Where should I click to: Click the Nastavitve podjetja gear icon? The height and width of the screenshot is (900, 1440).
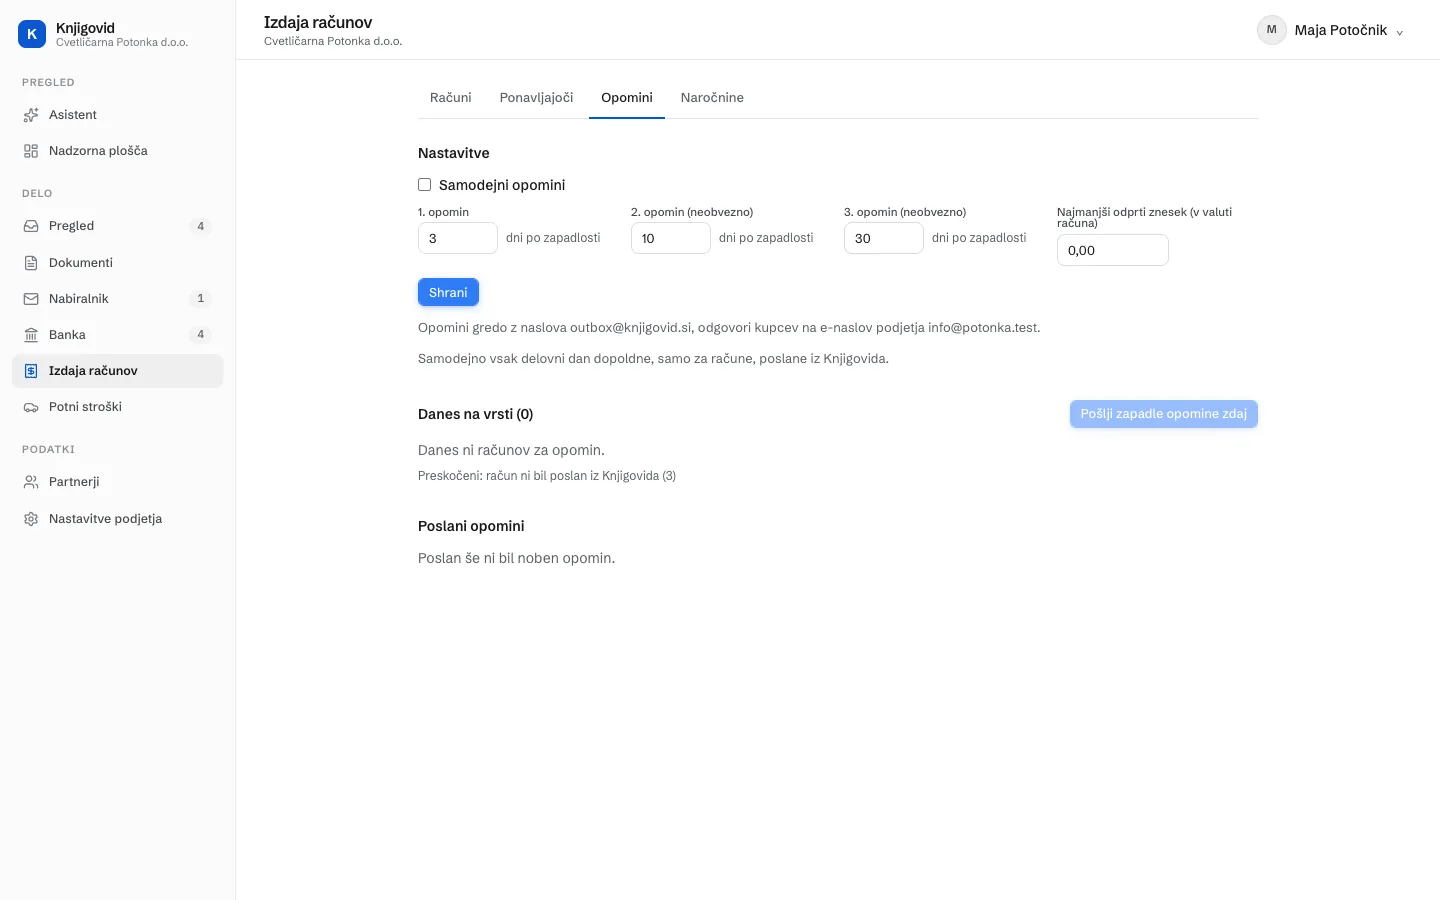(x=31, y=519)
